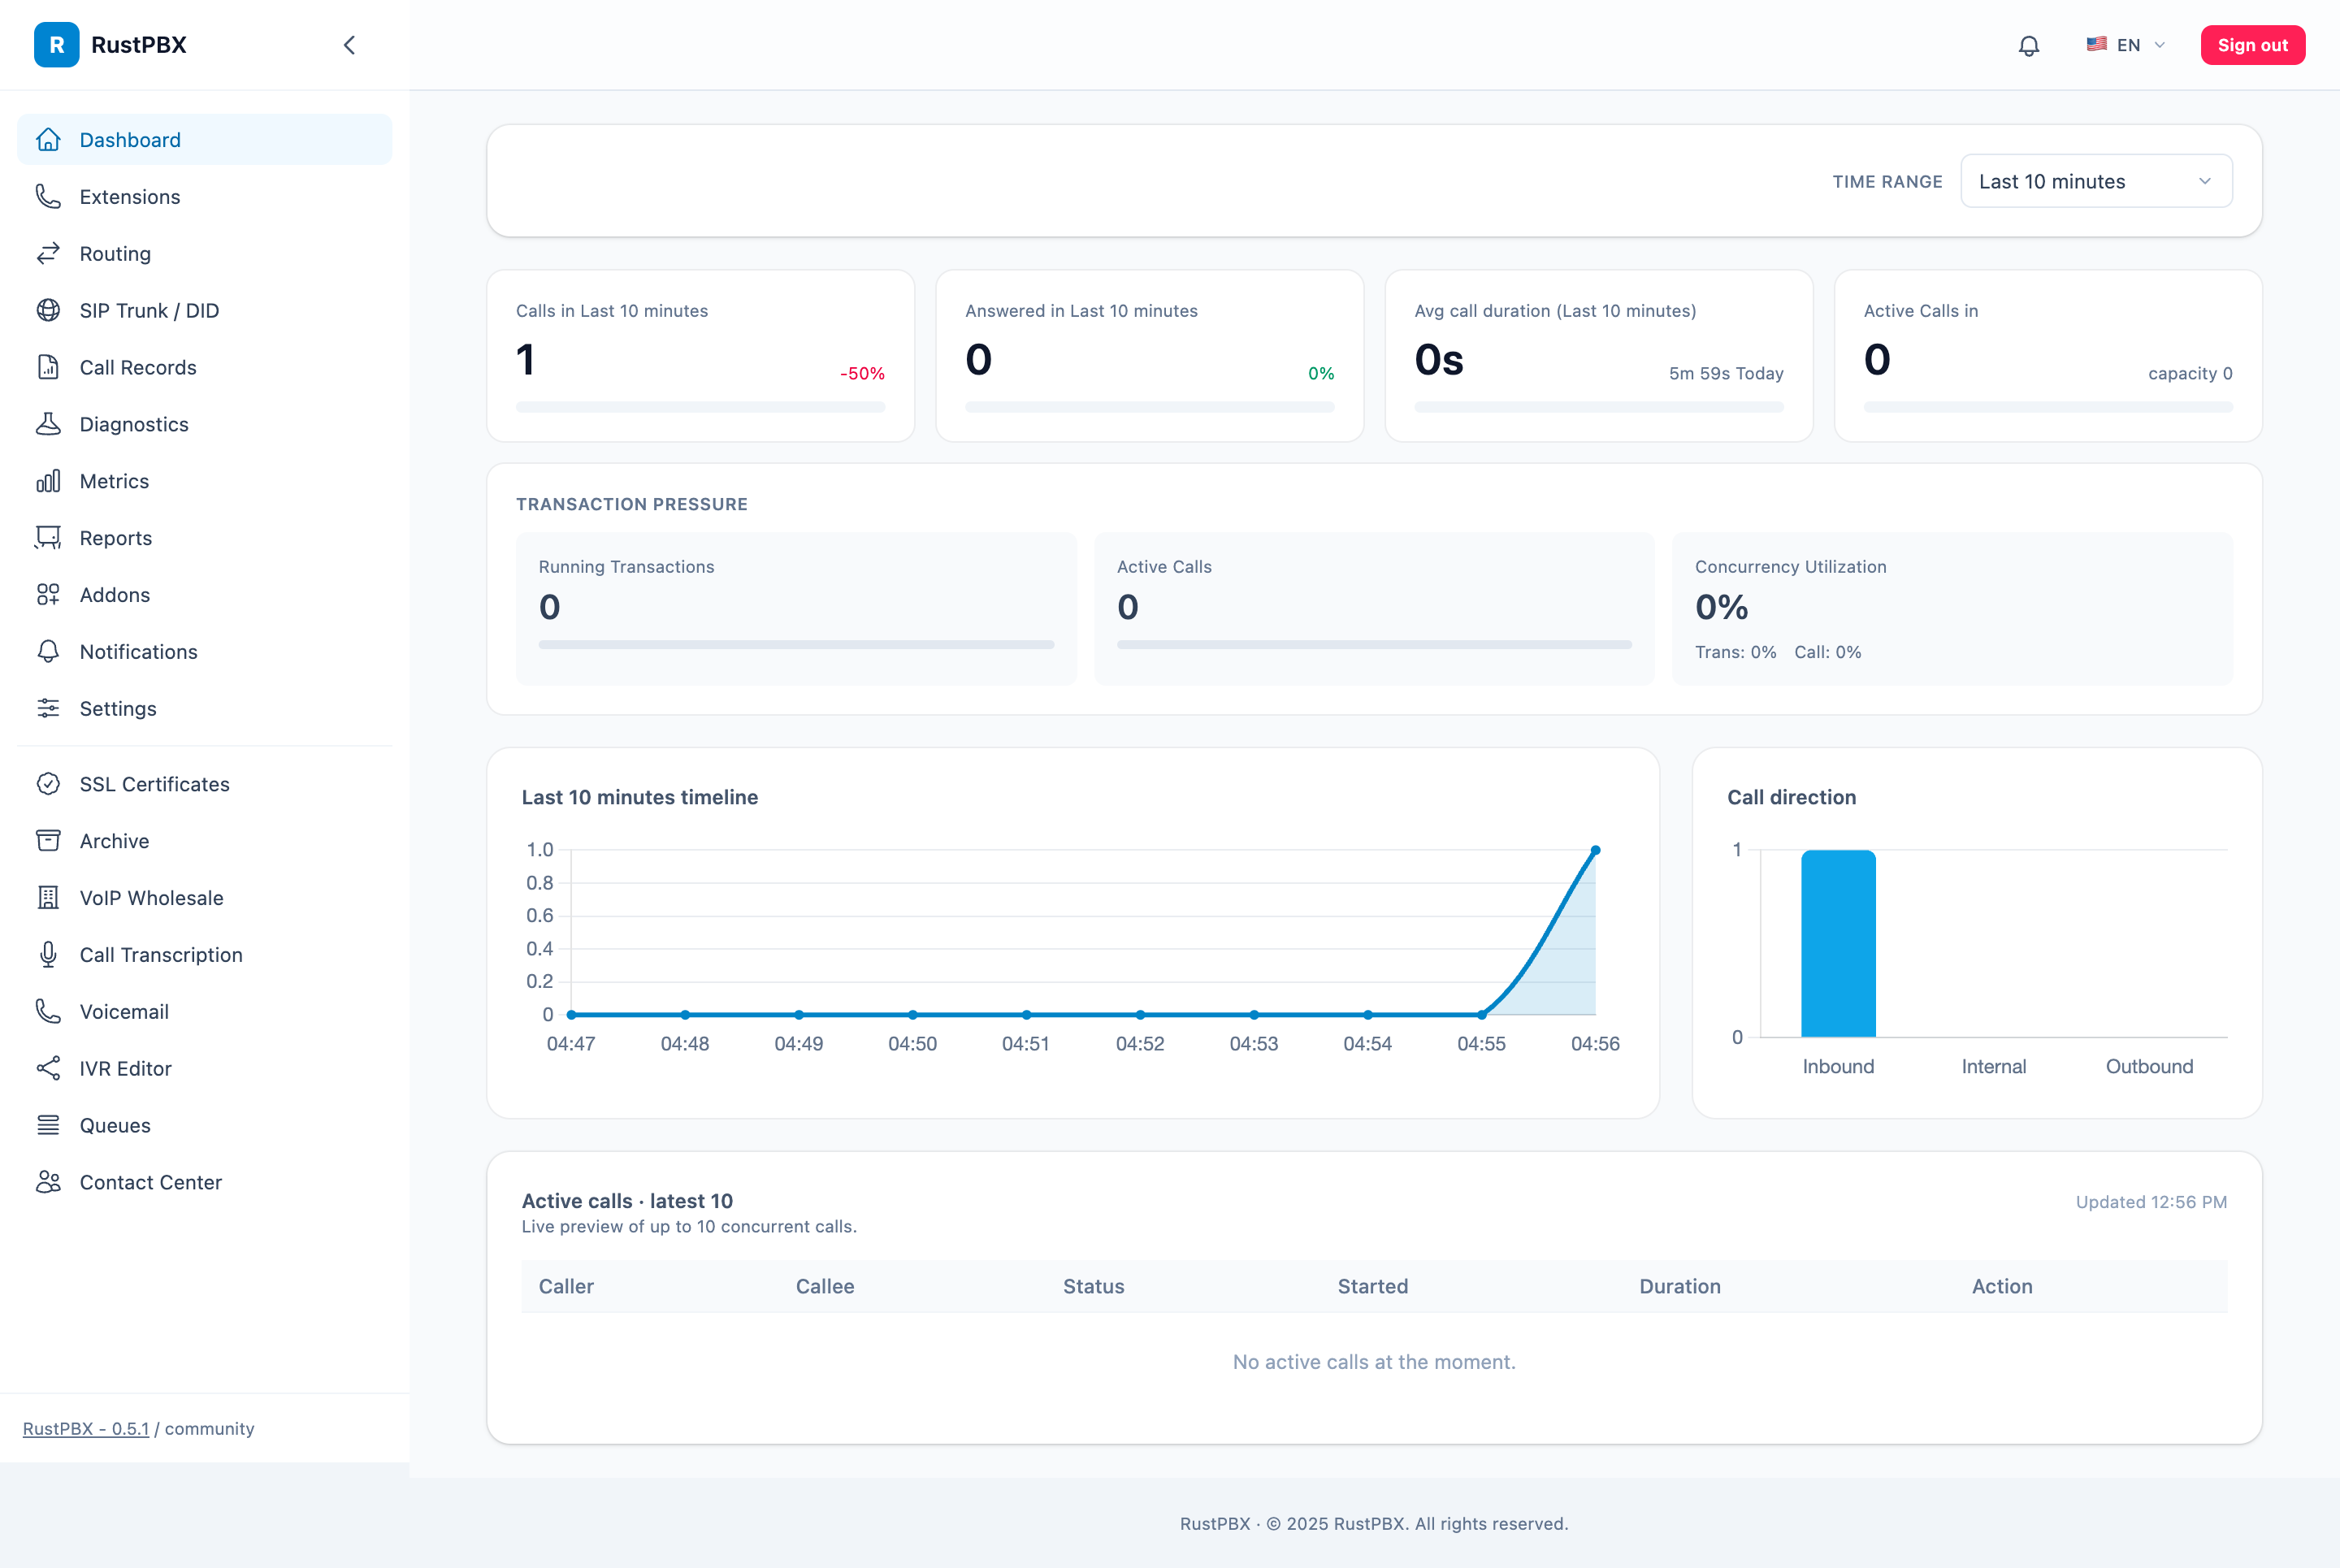Screen dimensions: 2340x1568
Task: Collapse the sidebar with the chevron
Action: click(x=349, y=45)
